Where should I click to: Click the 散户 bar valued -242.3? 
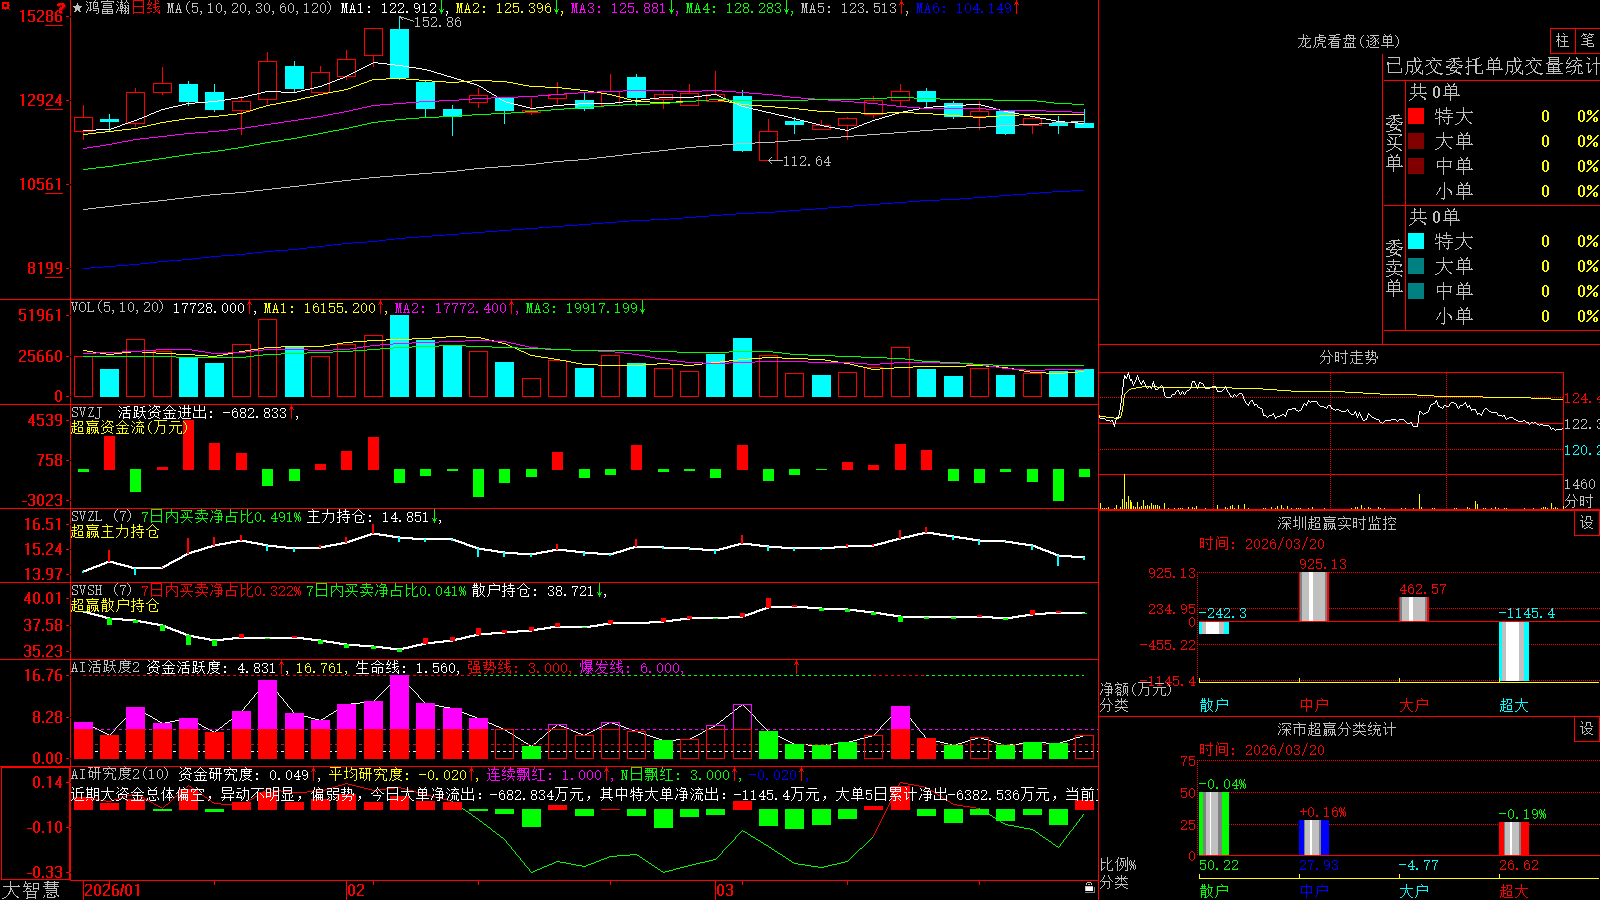pyautogui.click(x=1213, y=628)
